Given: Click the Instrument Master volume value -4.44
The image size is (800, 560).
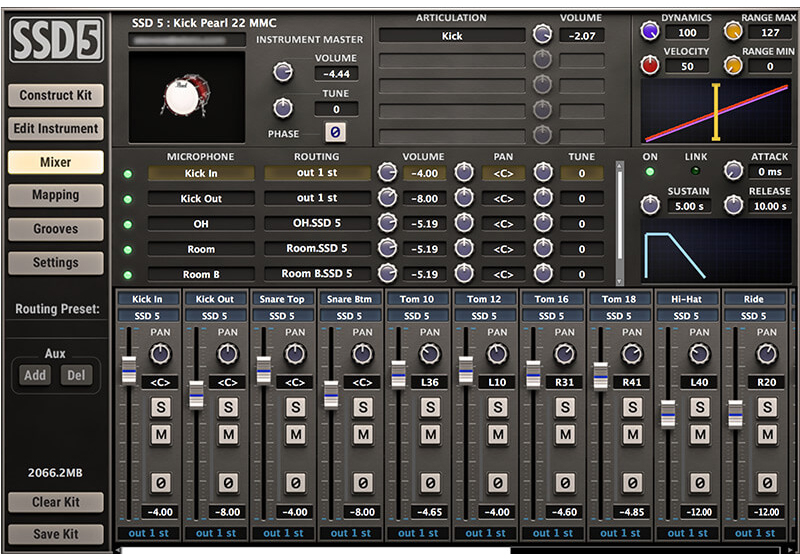Looking at the screenshot, I should coord(336,74).
